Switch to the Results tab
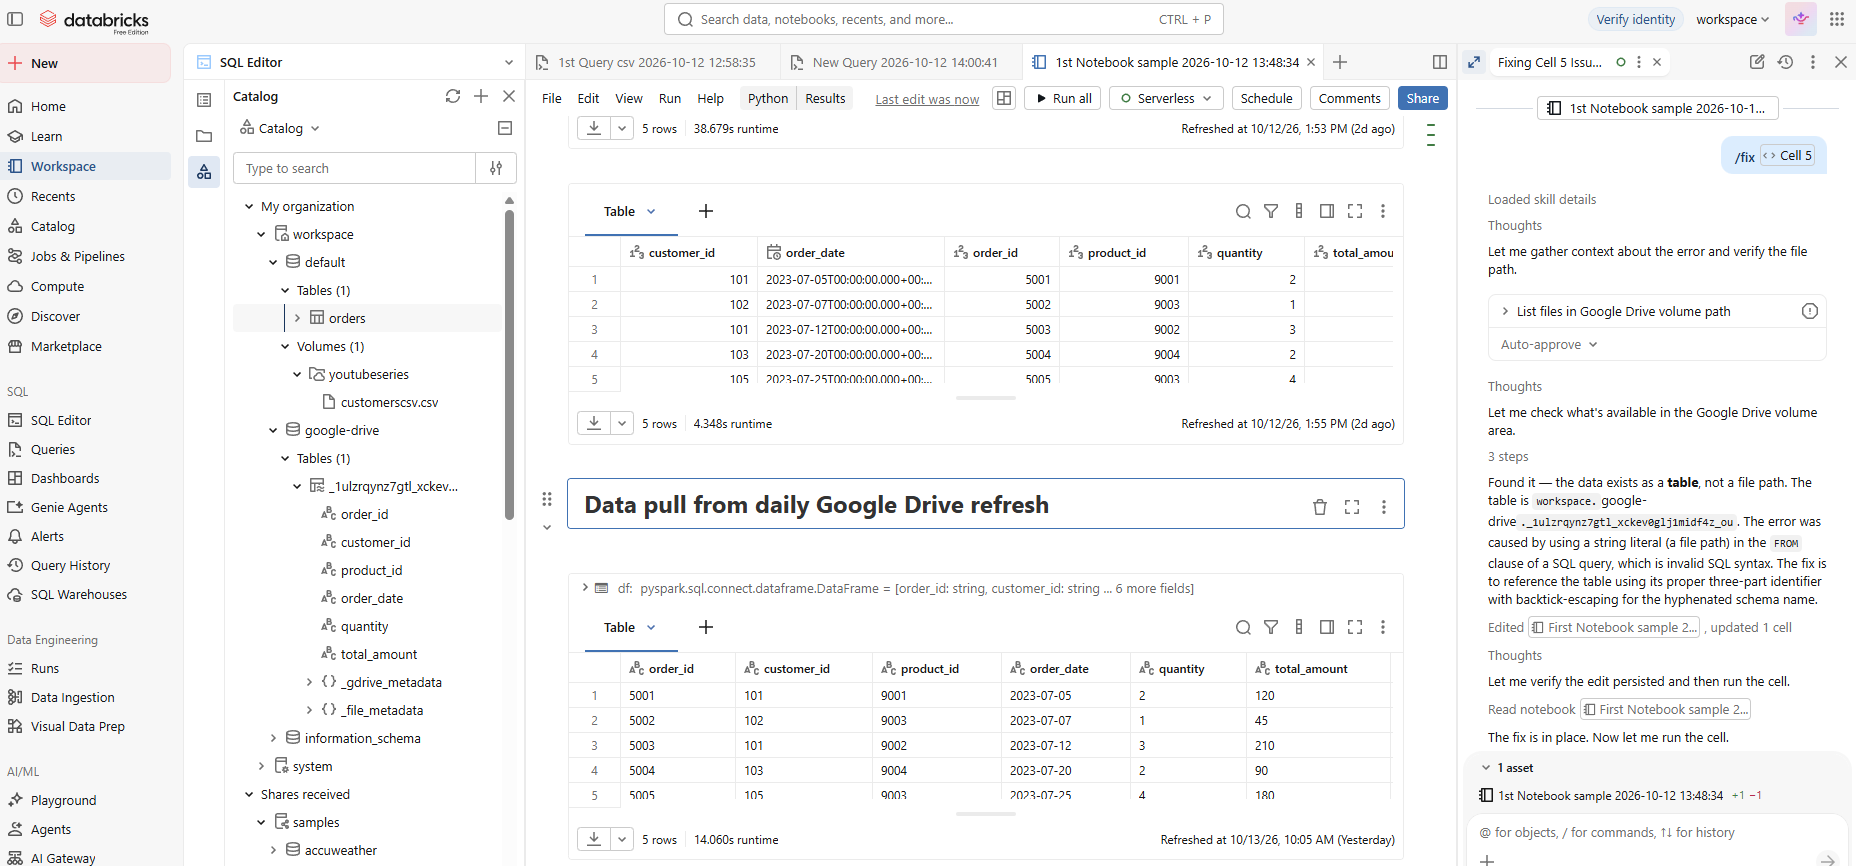1856x866 pixels. click(825, 98)
